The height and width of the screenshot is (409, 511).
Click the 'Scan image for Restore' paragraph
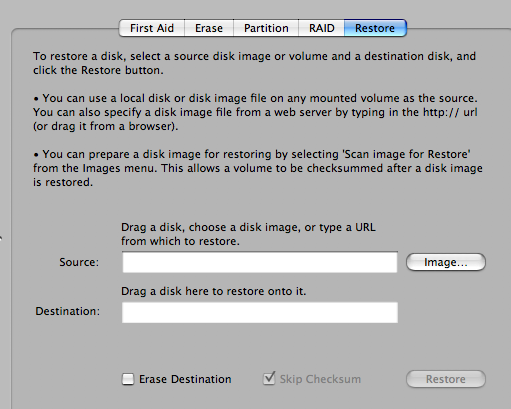(x=258, y=168)
